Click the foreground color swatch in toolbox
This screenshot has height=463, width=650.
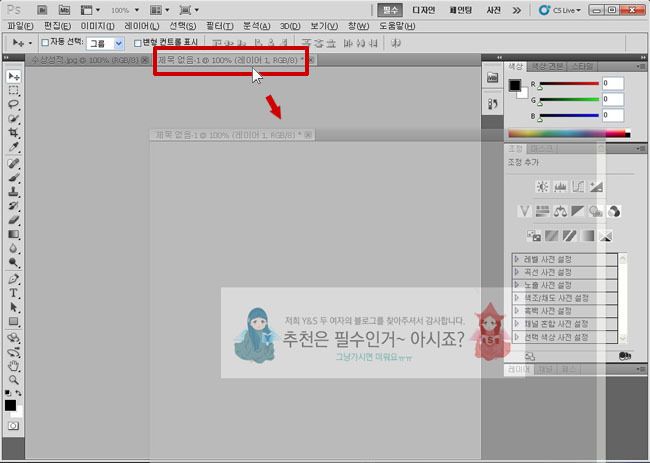(x=10, y=405)
